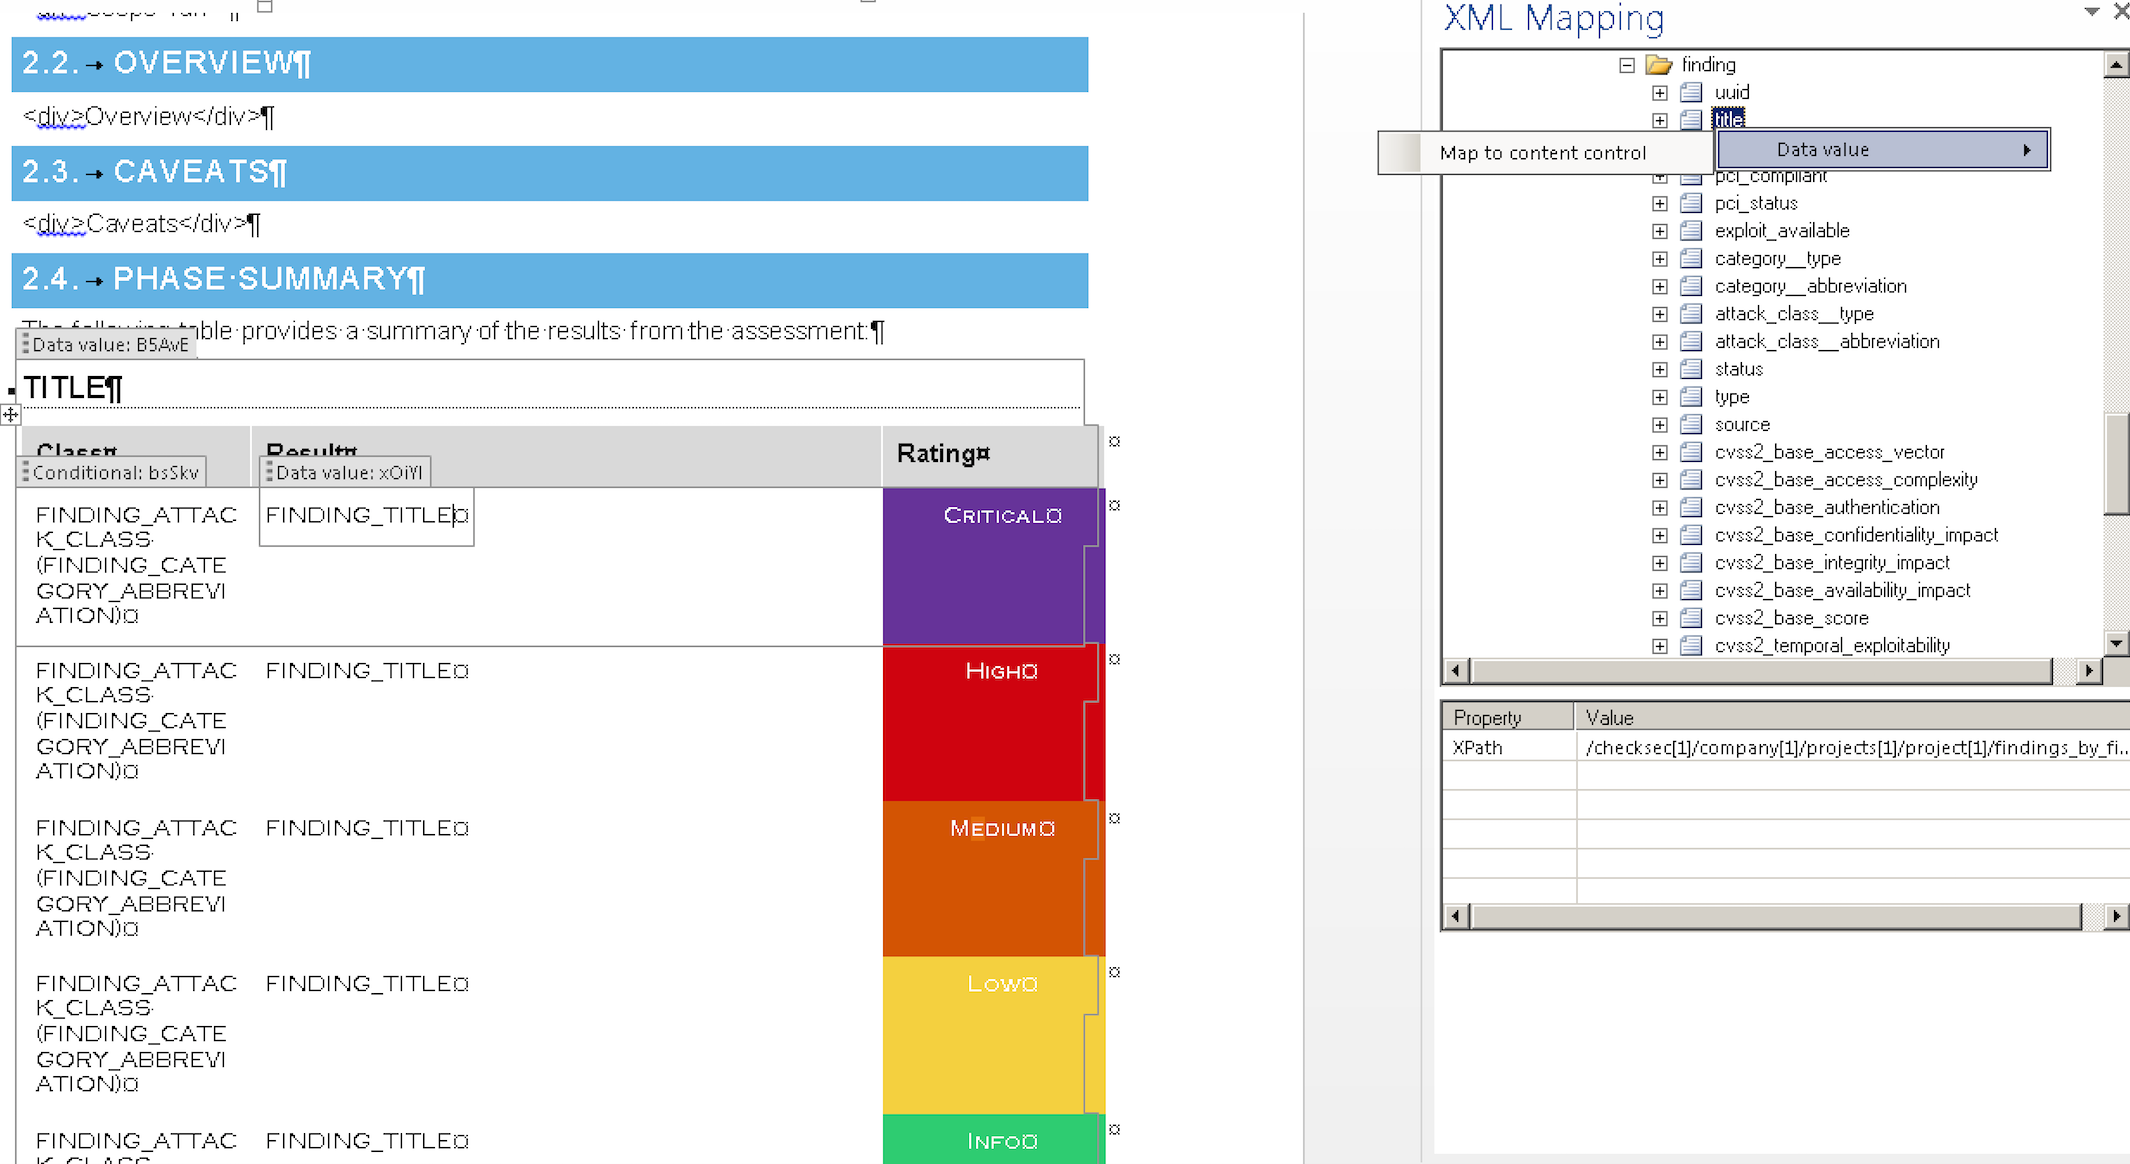Select the finding tree item
Image resolution: width=2130 pixels, height=1164 pixels.
(1708, 65)
